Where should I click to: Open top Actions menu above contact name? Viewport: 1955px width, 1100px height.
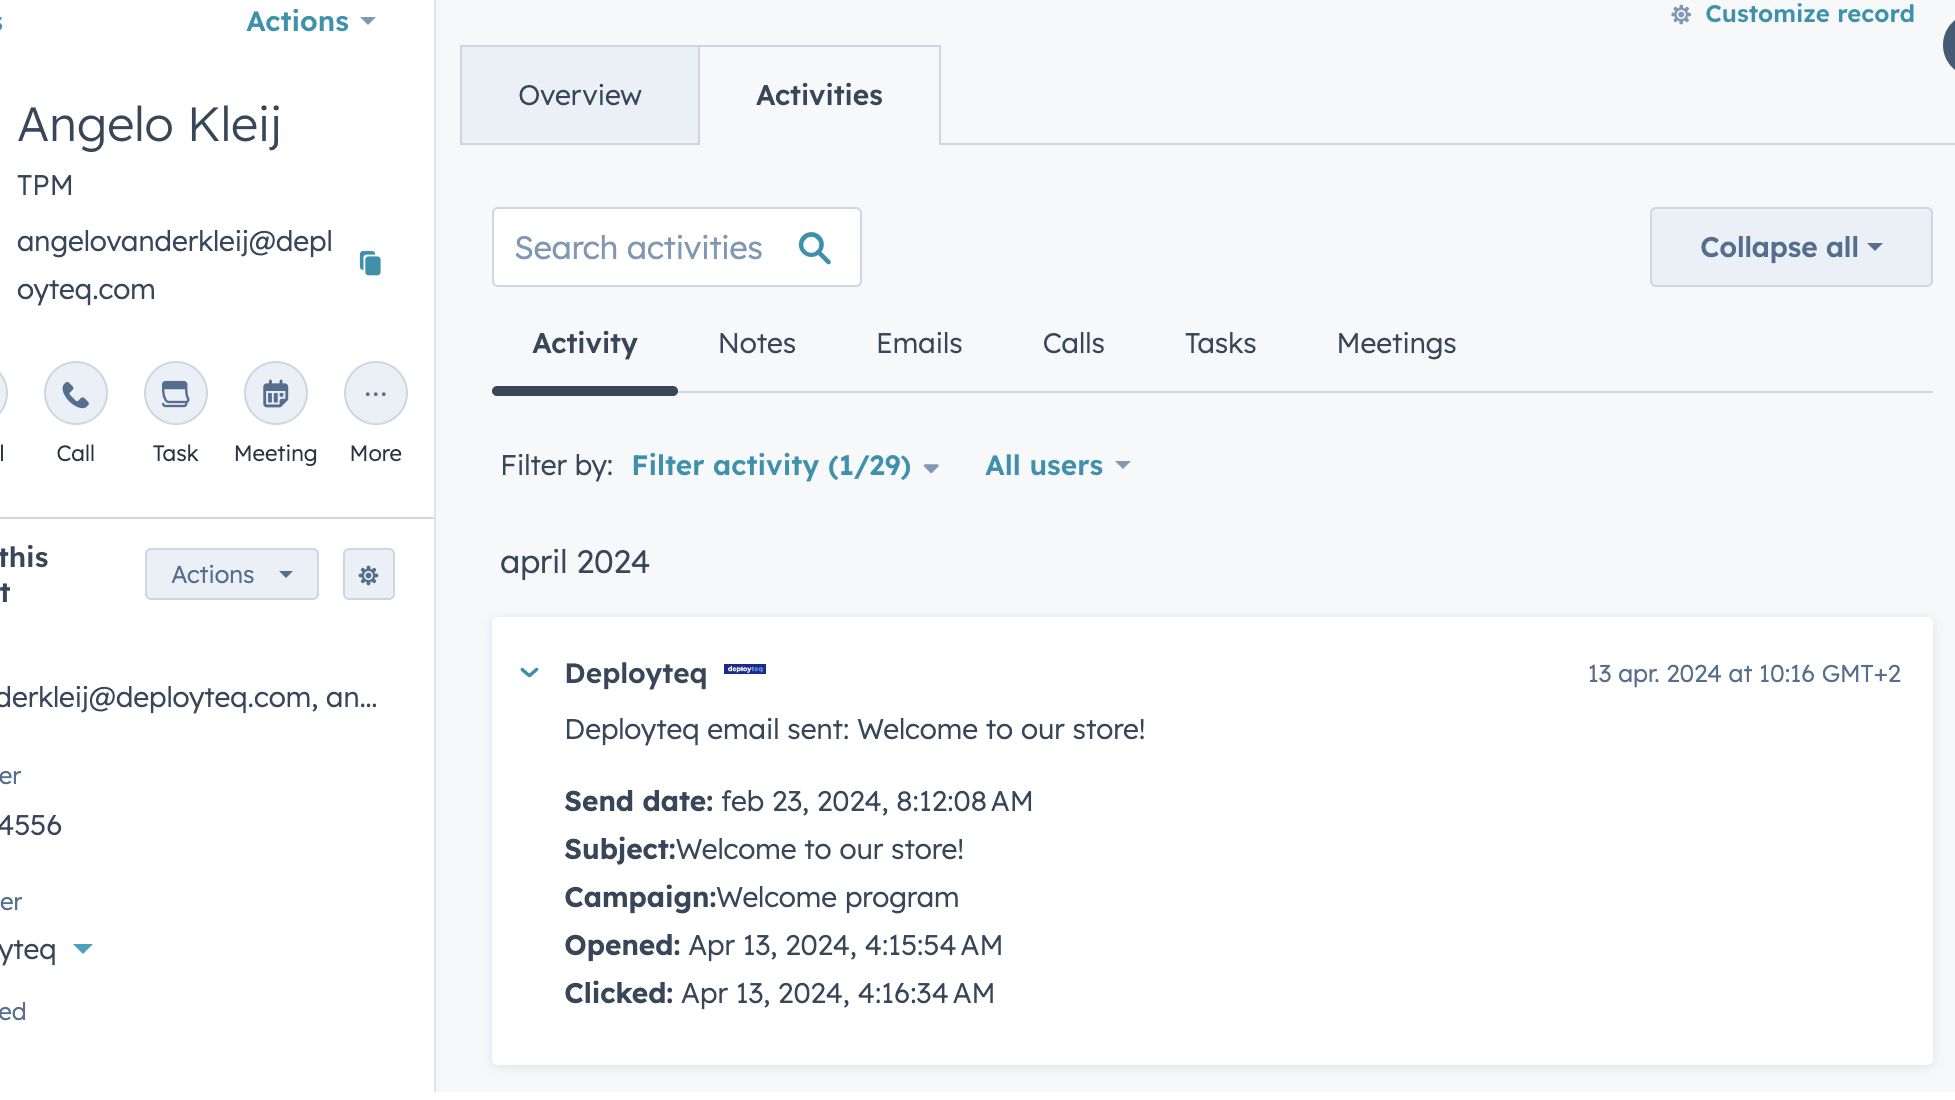[310, 21]
